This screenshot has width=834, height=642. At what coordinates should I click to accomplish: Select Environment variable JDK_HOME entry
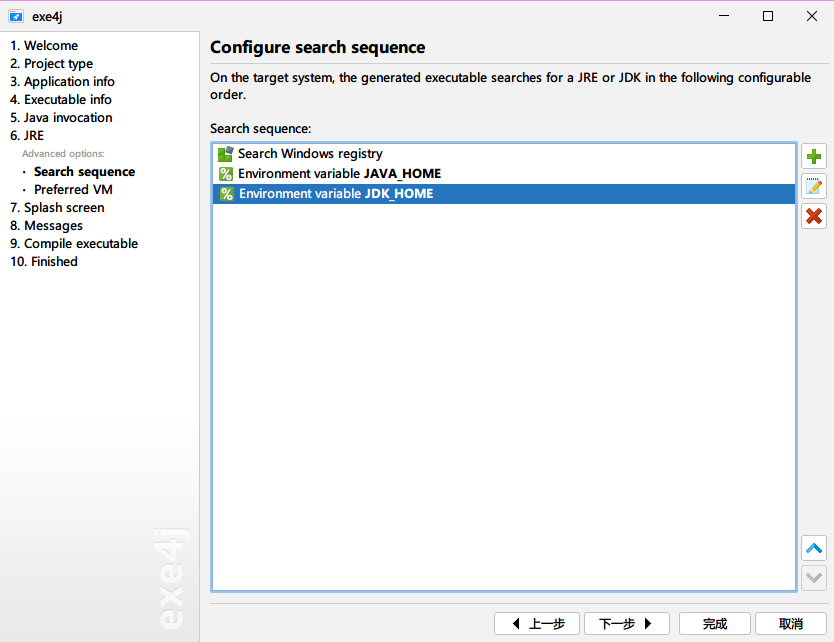click(336, 194)
